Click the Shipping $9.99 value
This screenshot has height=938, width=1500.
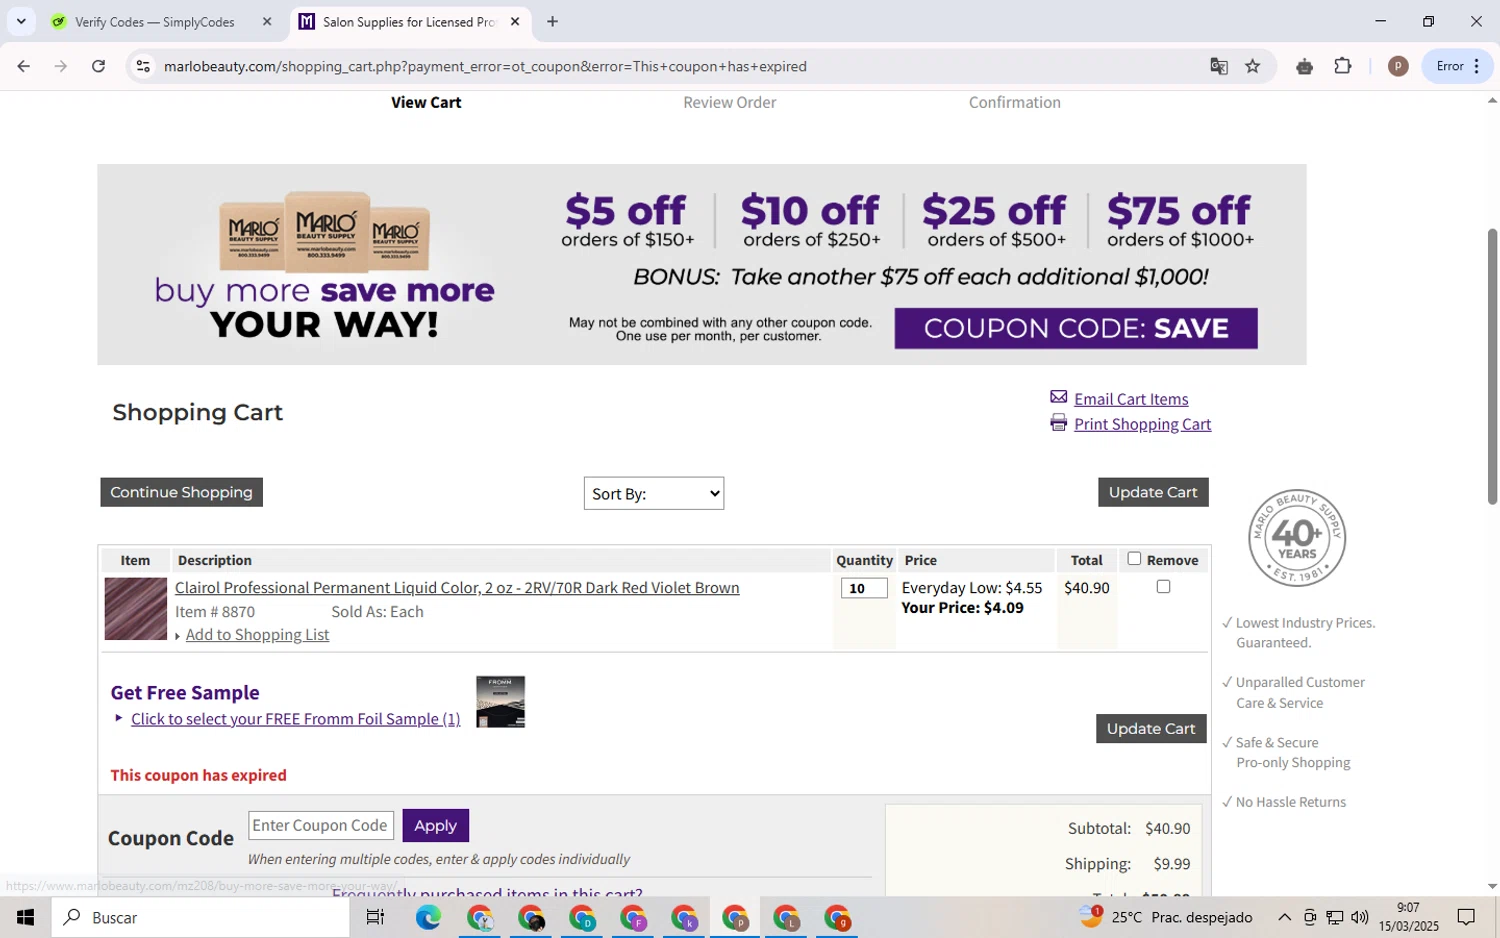pos(1172,863)
